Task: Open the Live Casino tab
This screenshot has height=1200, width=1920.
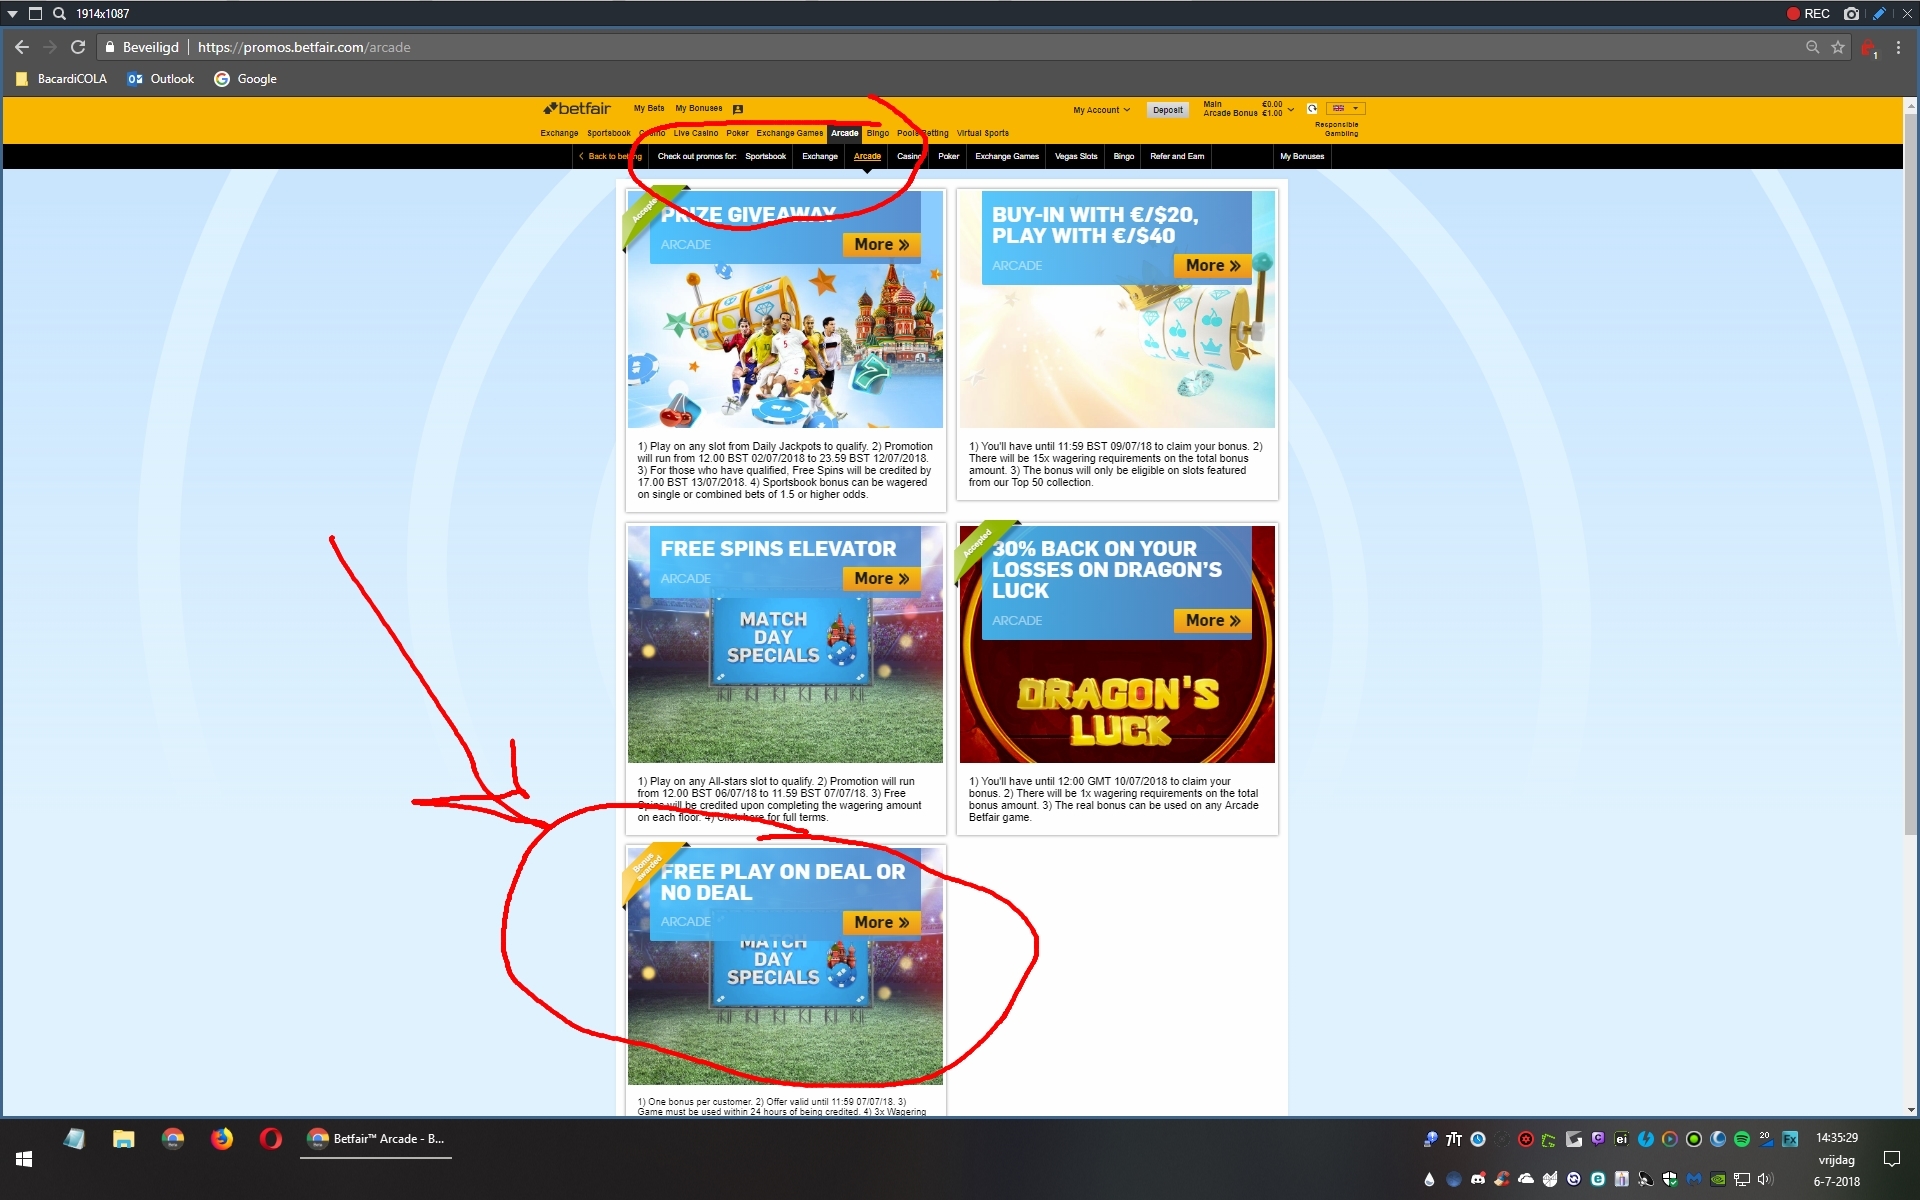Action: (695, 133)
